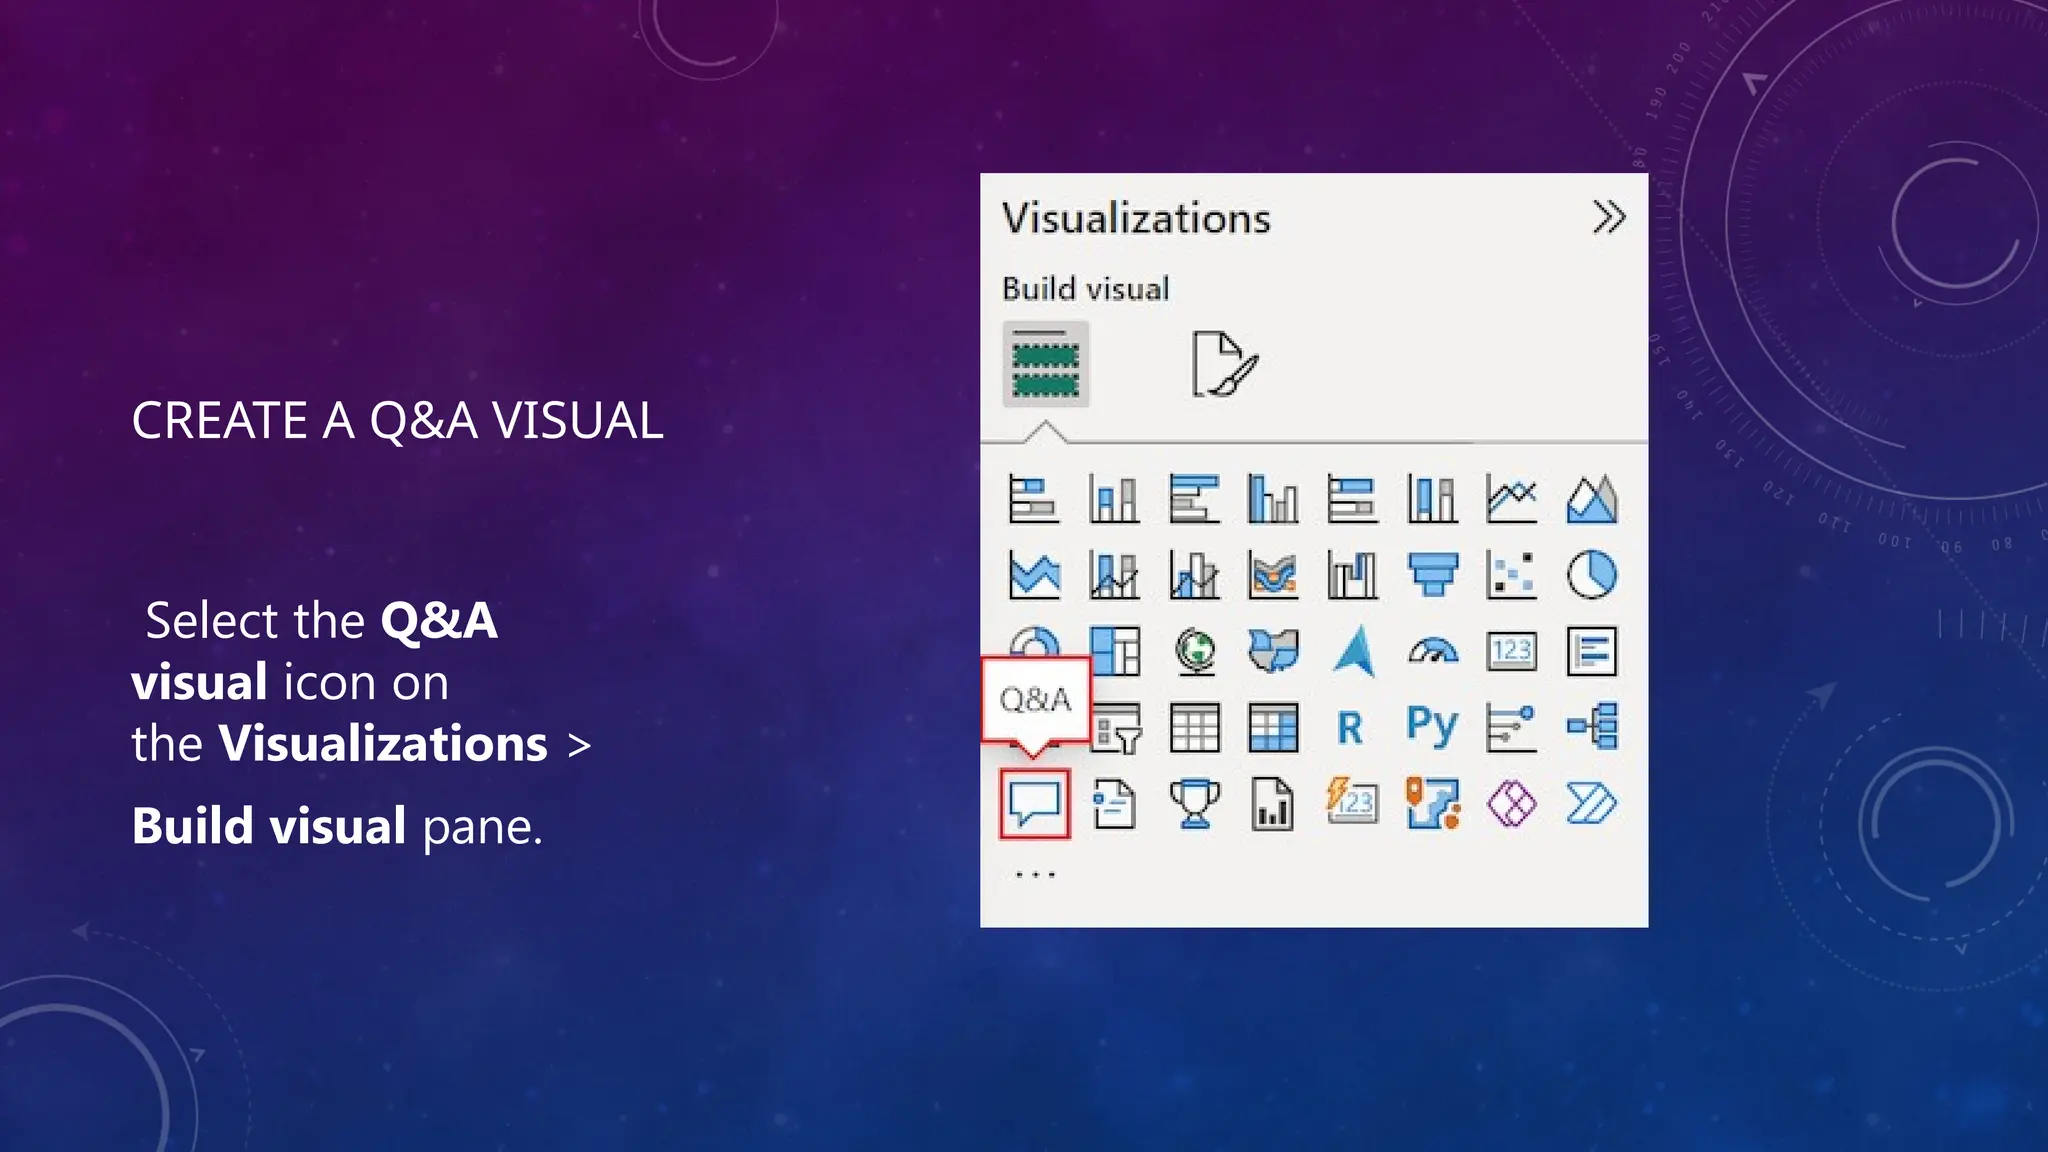The image size is (2048, 1152).
Task: Insert an area chart visual
Action: tap(1592, 498)
